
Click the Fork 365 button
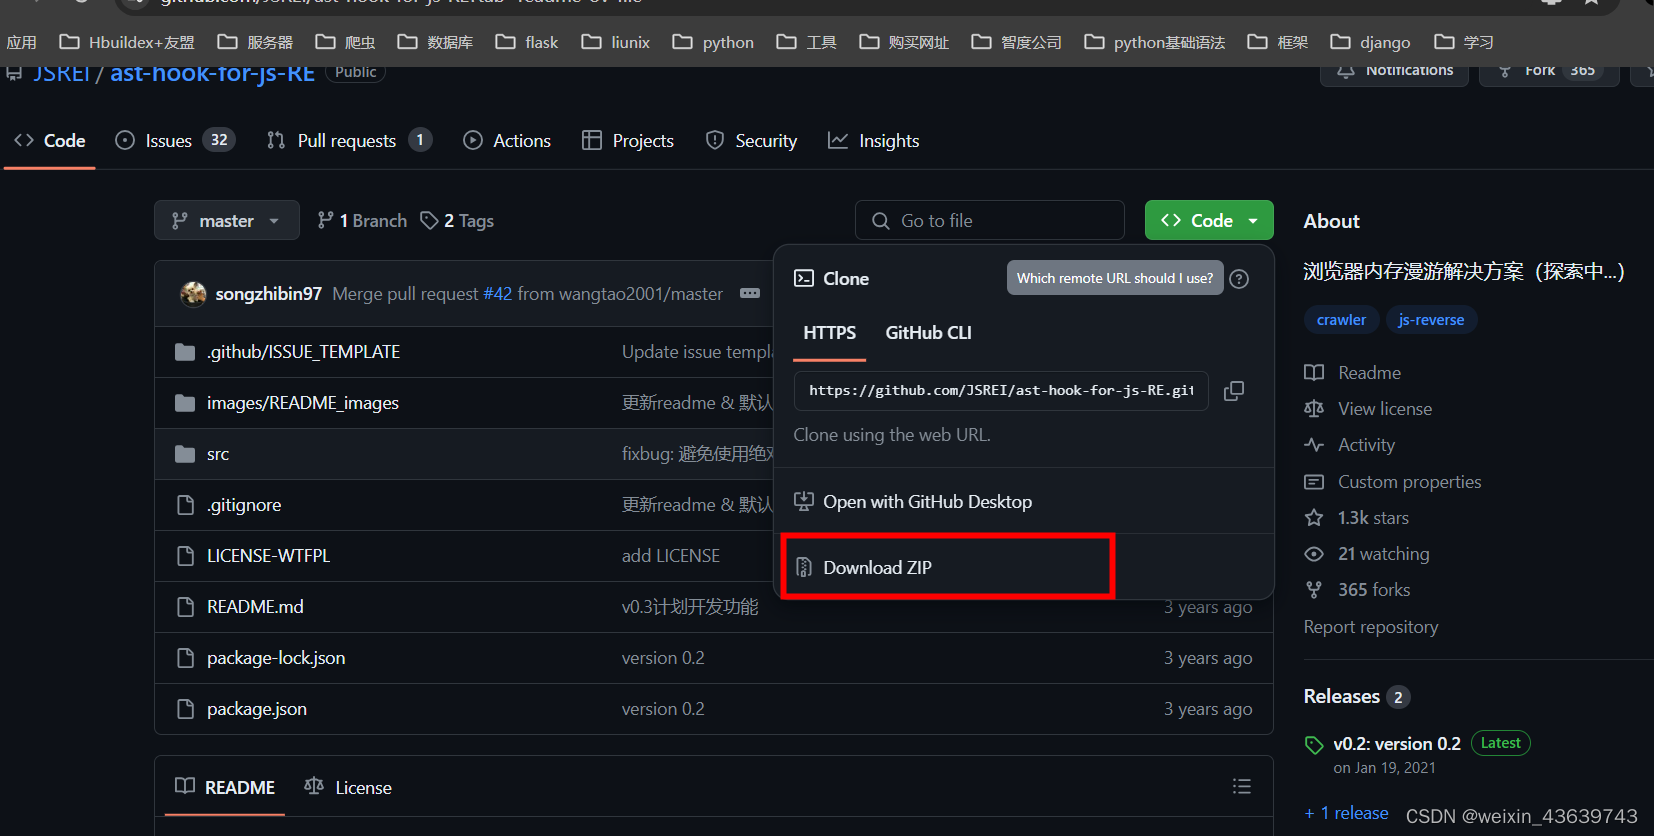(x=1549, y=72)
